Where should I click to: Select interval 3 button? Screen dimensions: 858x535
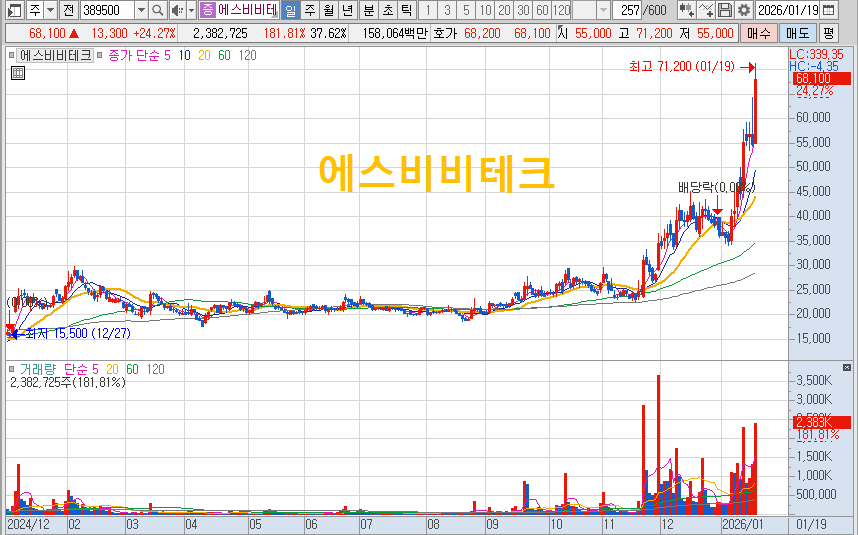447,10
